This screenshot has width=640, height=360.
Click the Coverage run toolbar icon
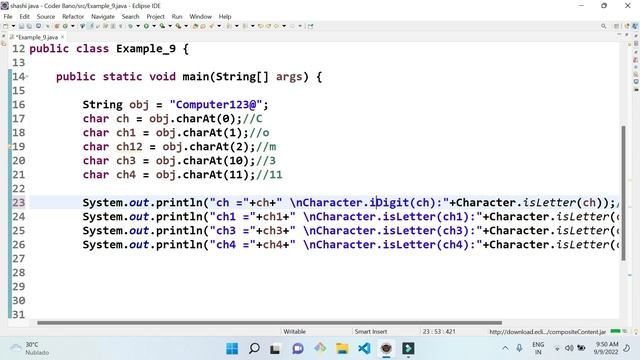coord(162,26)
